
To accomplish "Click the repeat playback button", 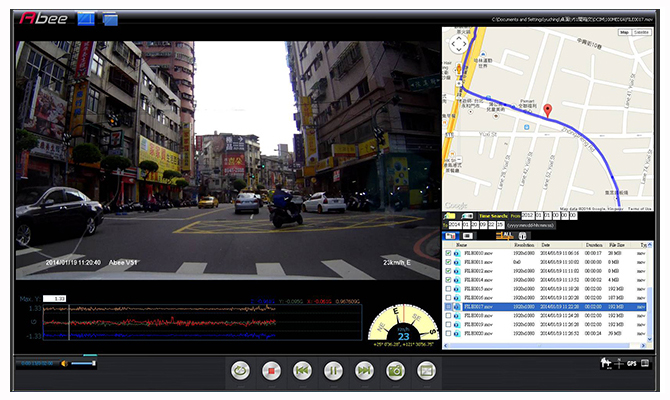I will [238, 370].
